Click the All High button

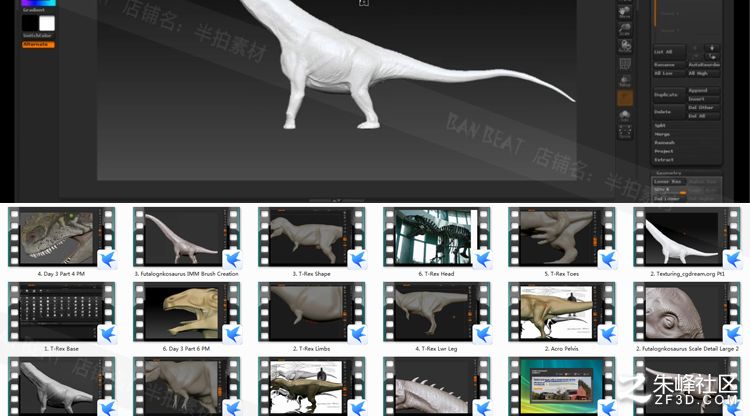[704, 74]
